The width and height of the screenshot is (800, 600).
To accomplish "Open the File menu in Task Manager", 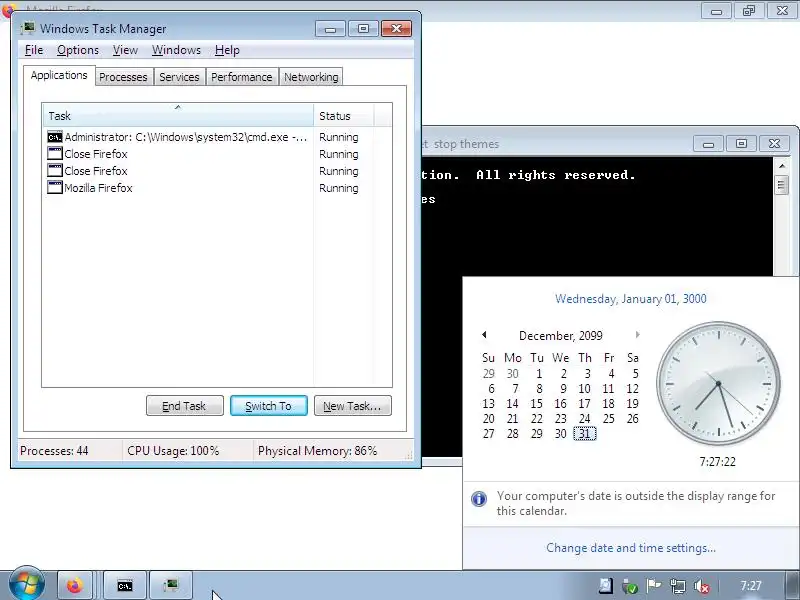I will (x=34, y=50).
